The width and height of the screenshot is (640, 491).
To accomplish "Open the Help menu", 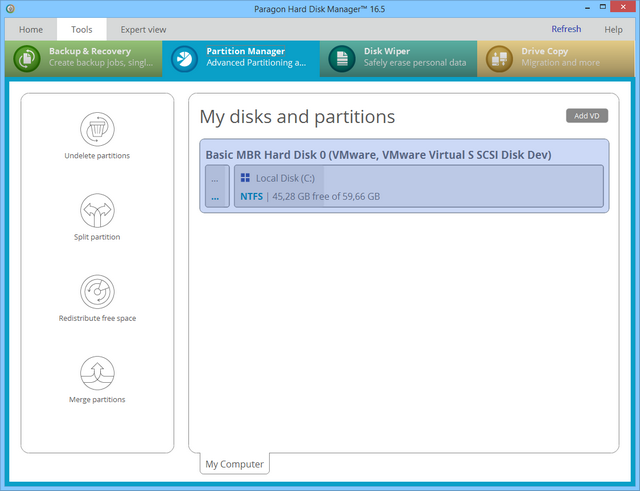I will tap(613, 30).
